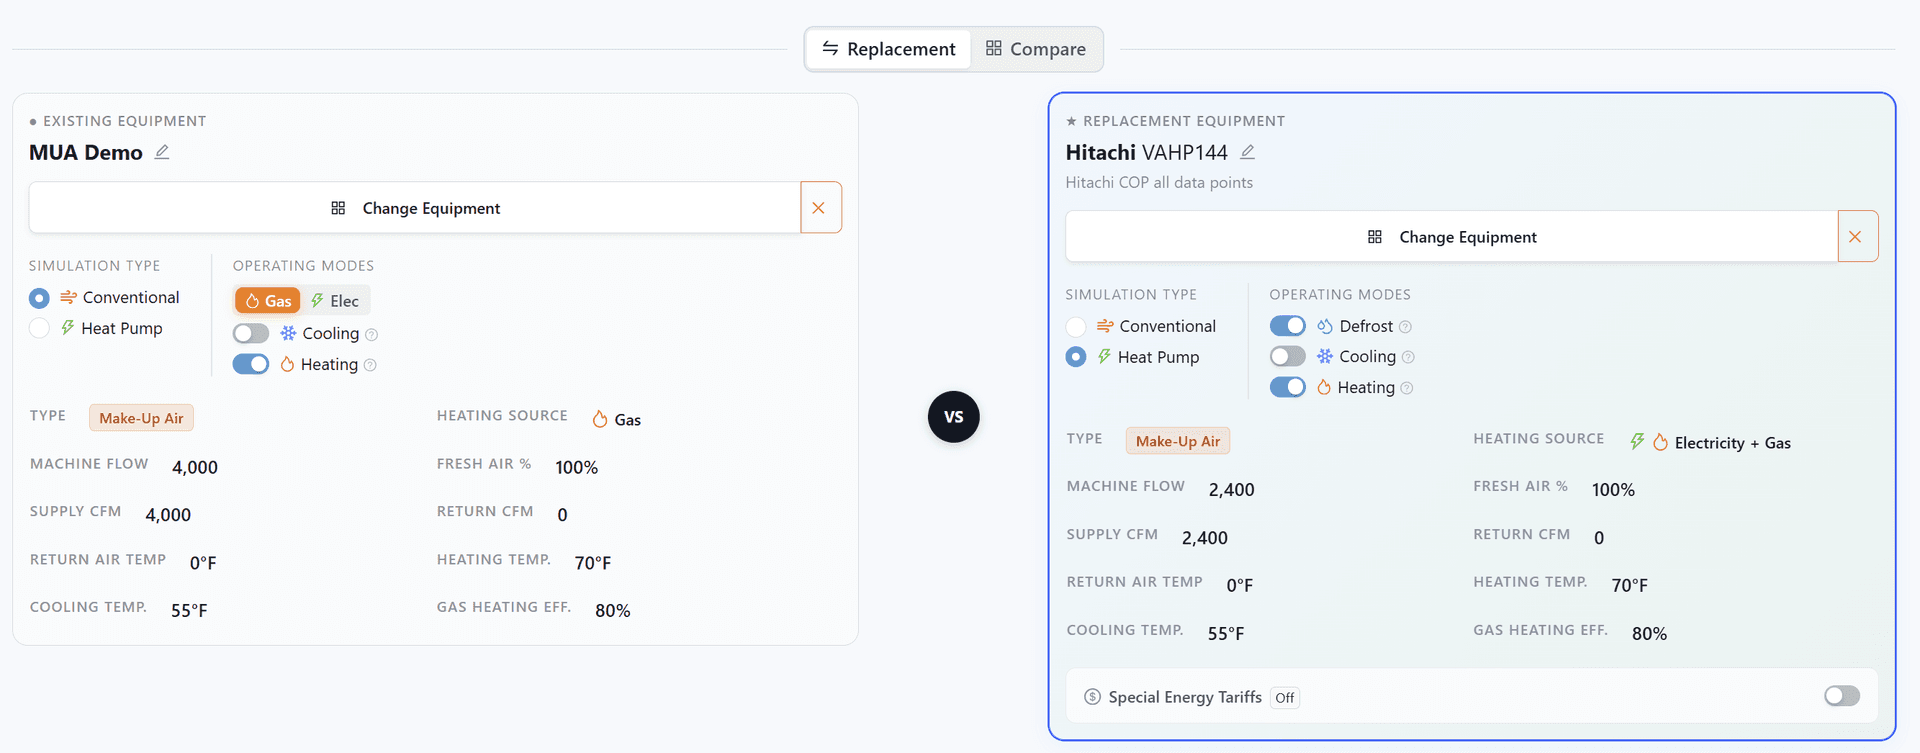Click the black VS circle badge
This screenshot has width=1920, height=753.
pyautogui.click(x=954, y=417)
